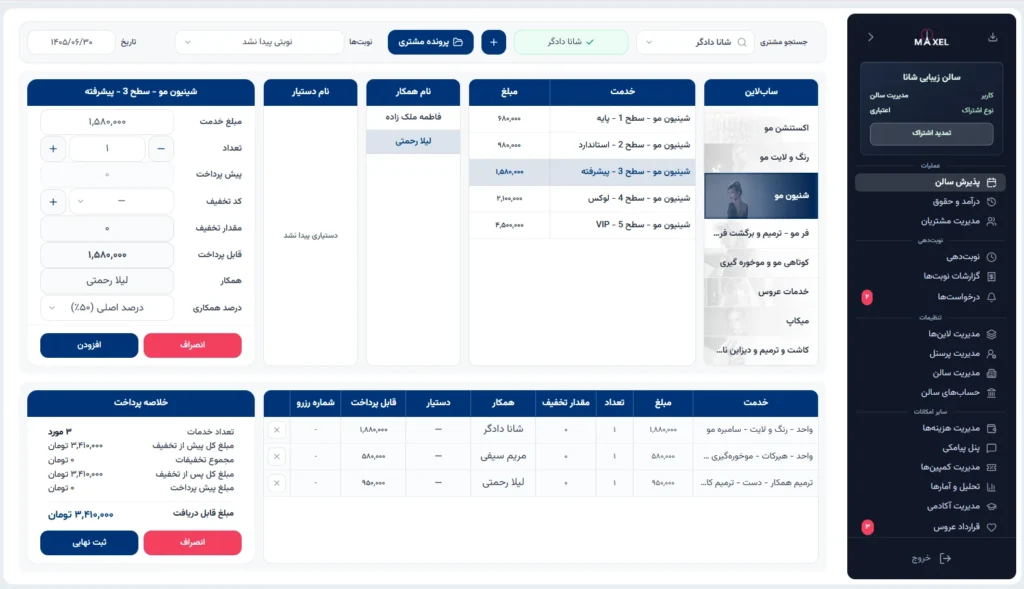The height and width of the screenshot is (589, 1024).
Task: Expand the customer search dropdown arrow
Action: point(648,42)
